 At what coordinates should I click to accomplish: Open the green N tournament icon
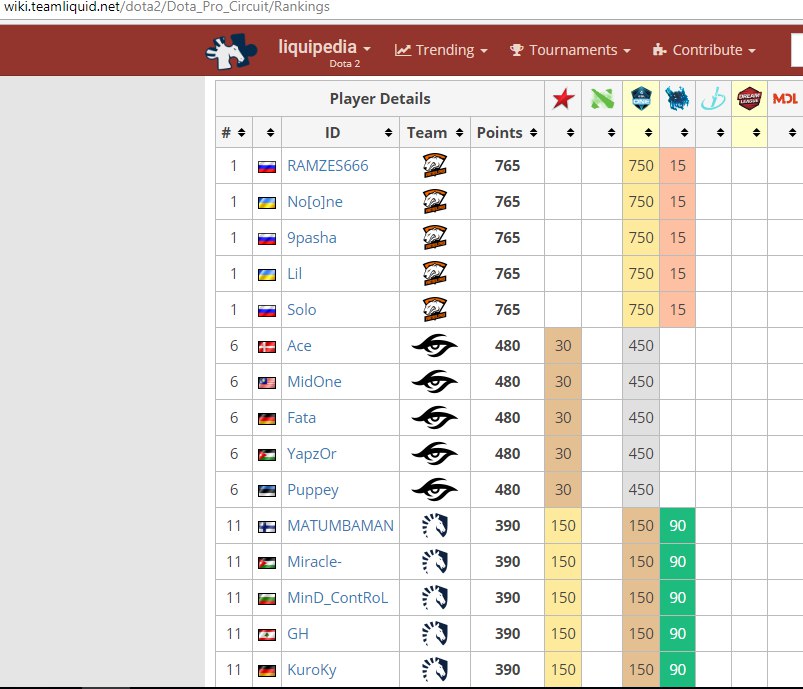tap(602, 98)
